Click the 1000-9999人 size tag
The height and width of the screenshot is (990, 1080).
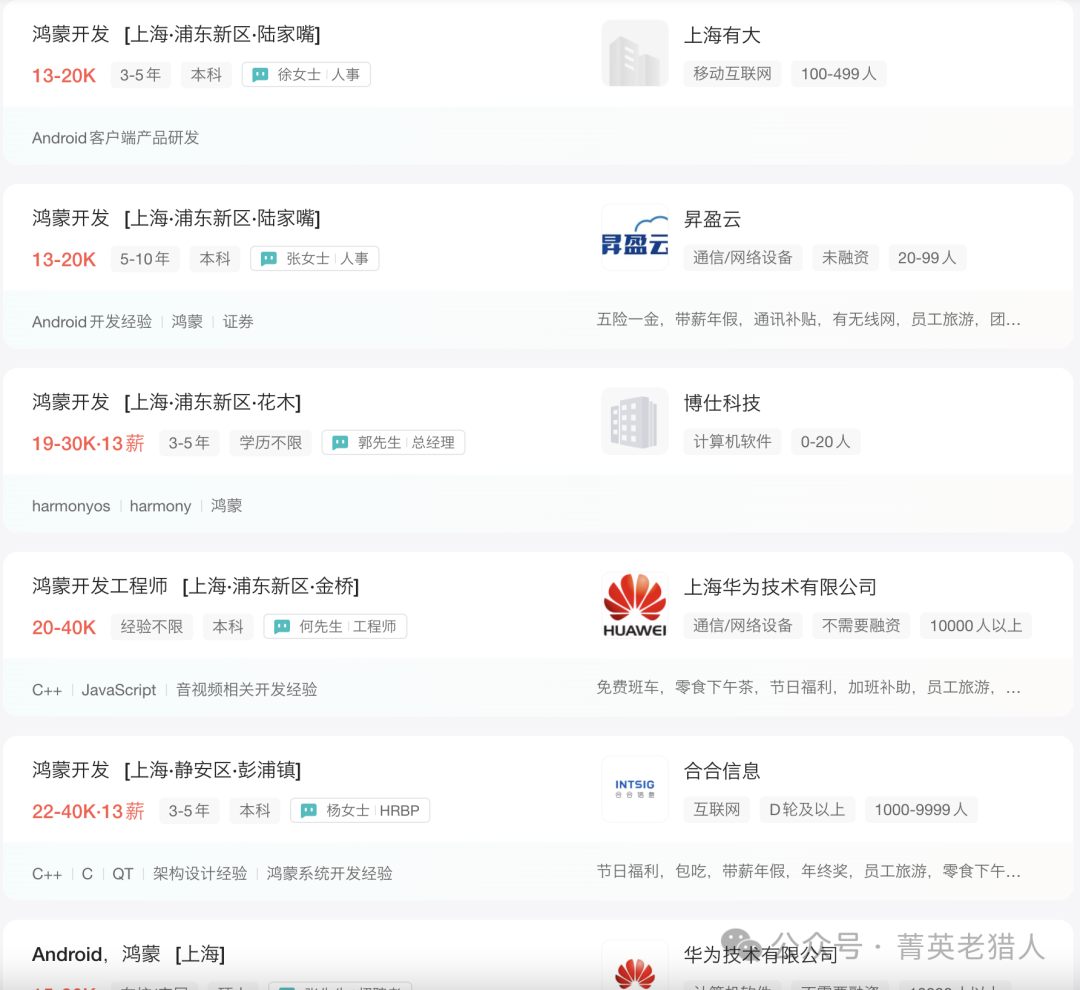pos(921,809)
